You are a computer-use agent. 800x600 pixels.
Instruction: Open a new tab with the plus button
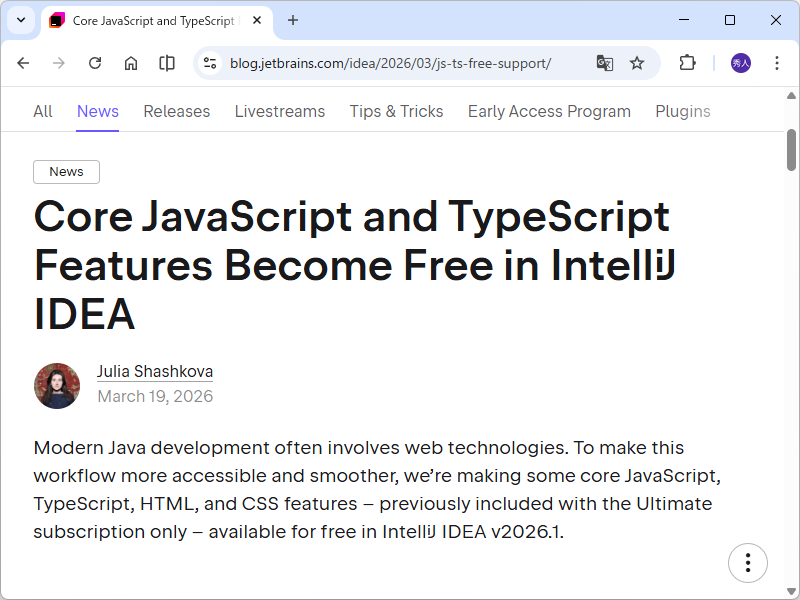pyautogui.click(x=293, y=20)
